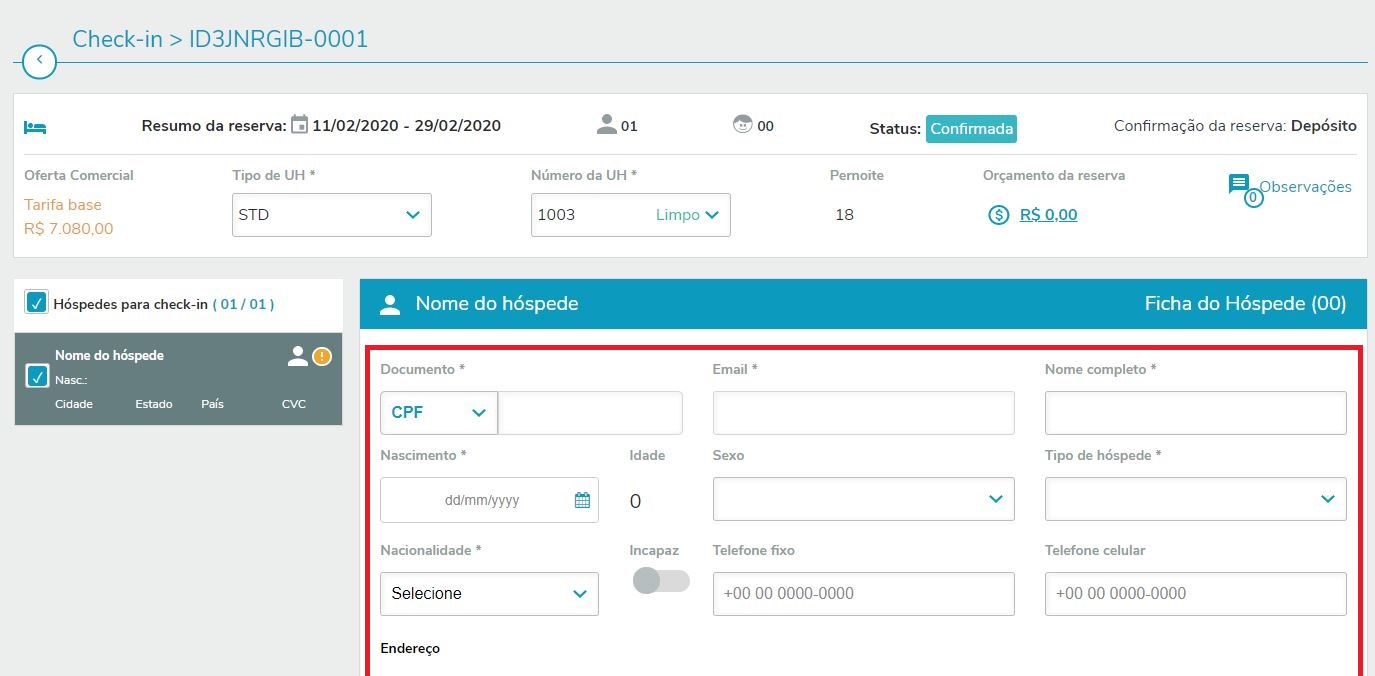The height and width of the screenshot is (676, 1375).
Task: Click Ficha do Hóspede (00) header text
Action: [x=1245, y=303]
